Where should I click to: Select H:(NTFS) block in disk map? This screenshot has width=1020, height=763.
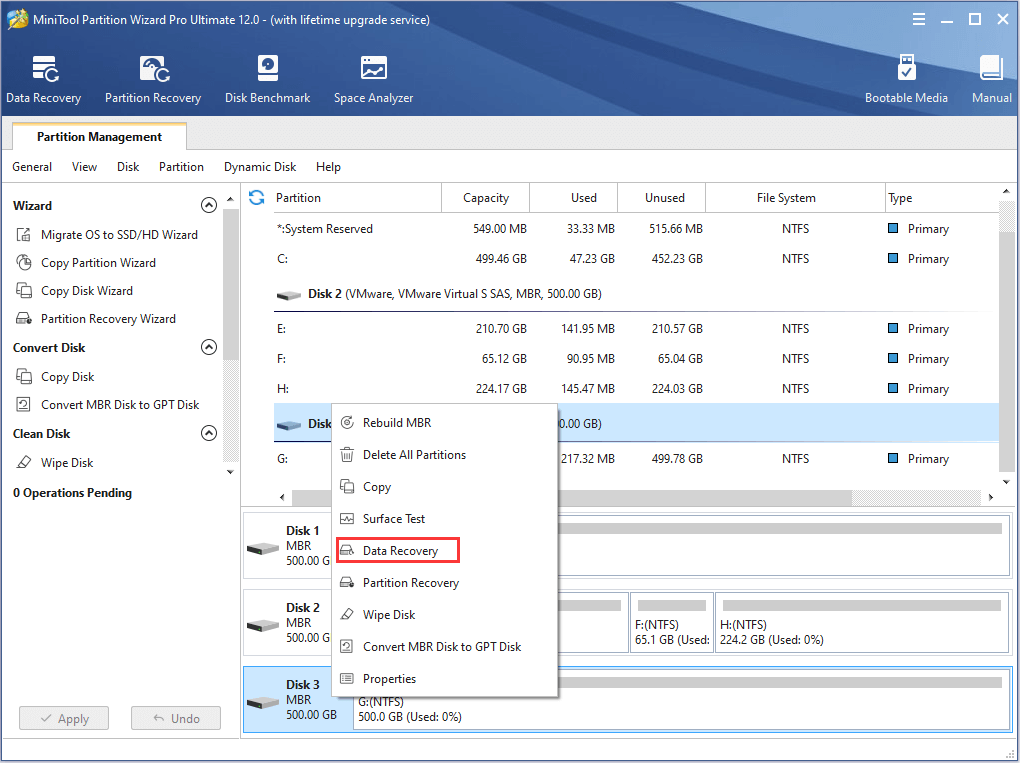point(862,622)
